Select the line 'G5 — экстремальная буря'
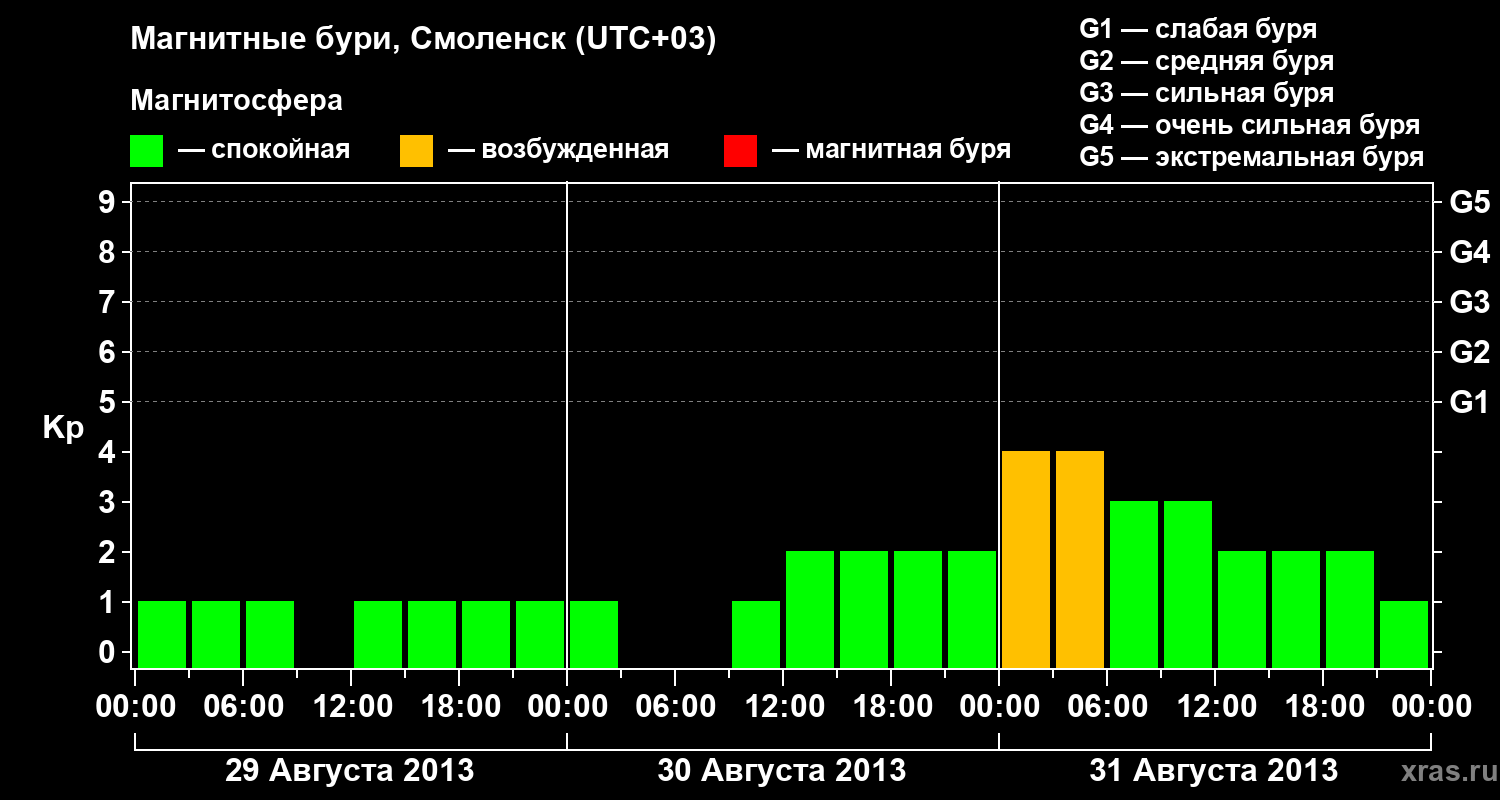Image resolution: width=1500 pixels, height=800 pixels. coord(1252,157)
